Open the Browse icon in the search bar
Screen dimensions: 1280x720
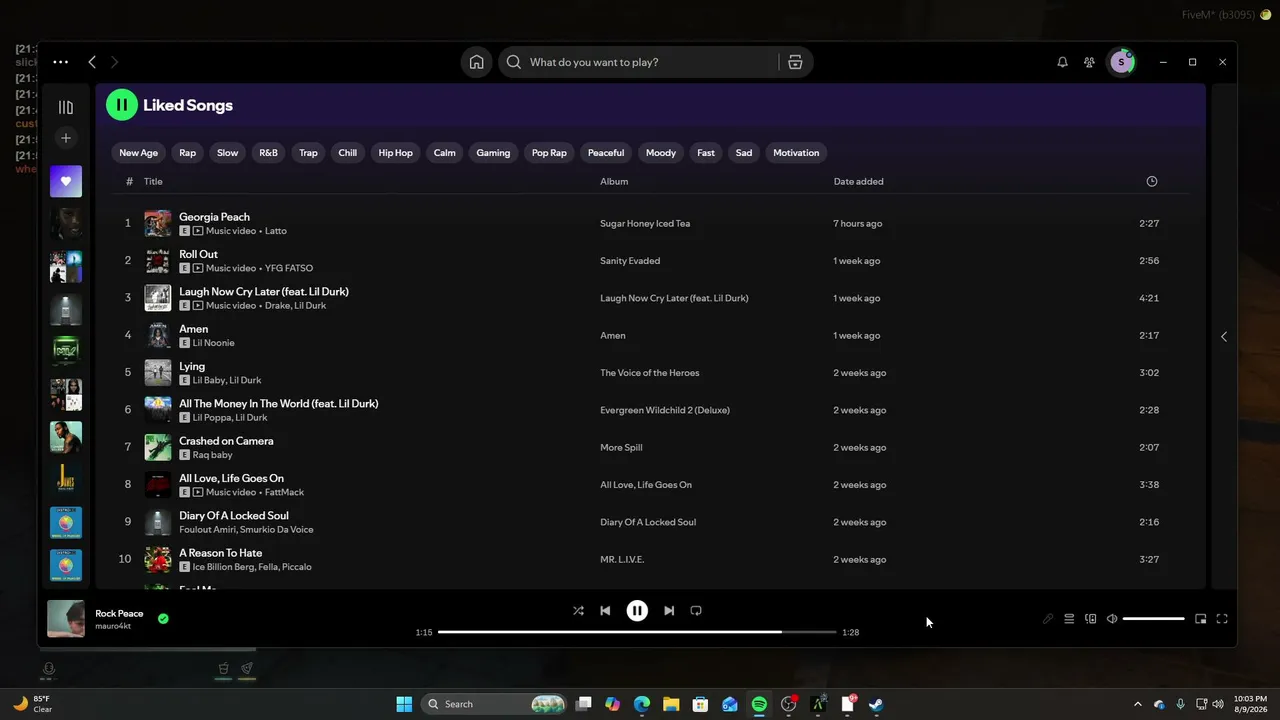coord(795,62)
